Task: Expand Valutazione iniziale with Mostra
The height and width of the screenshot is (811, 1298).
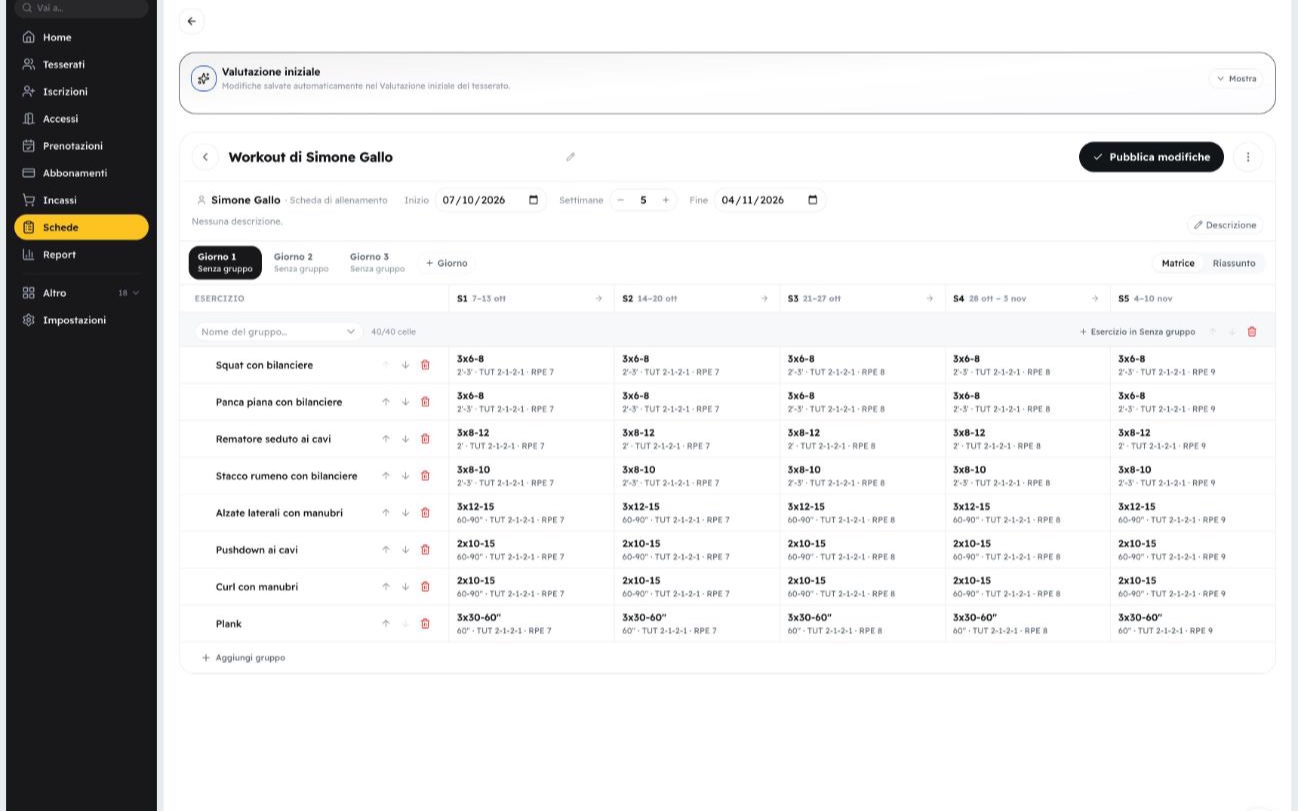Action: point(1237,79)
